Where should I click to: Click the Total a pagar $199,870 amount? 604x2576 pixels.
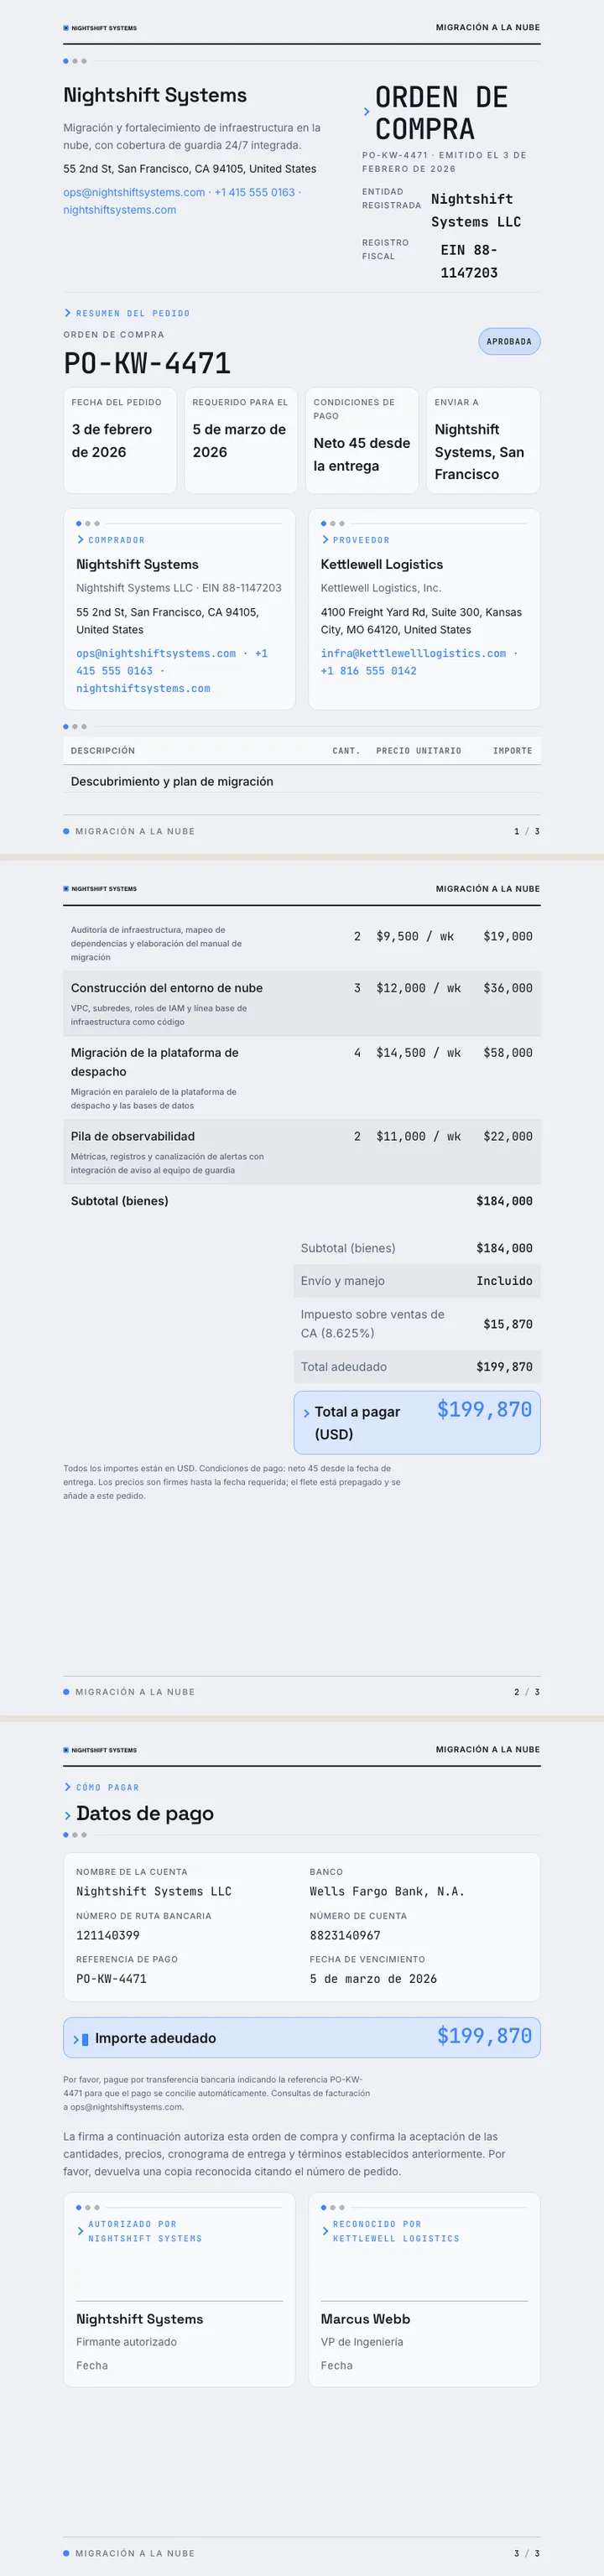click(484, 1409)
